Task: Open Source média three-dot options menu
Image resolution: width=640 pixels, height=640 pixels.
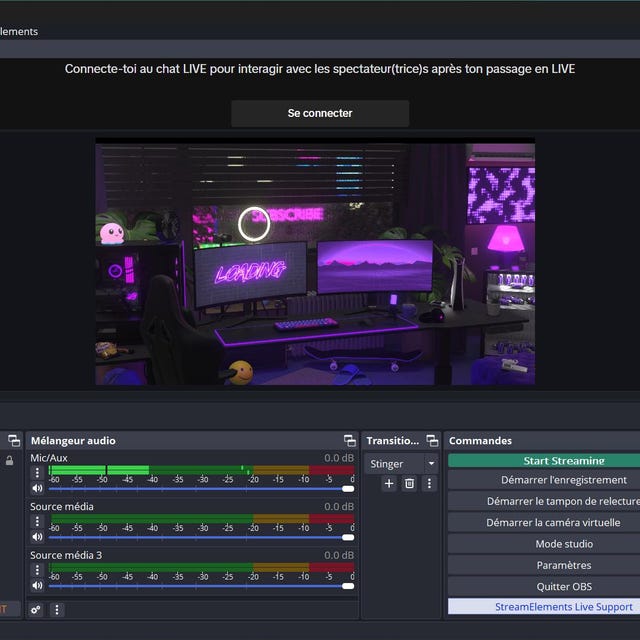Action: (37, 521)
